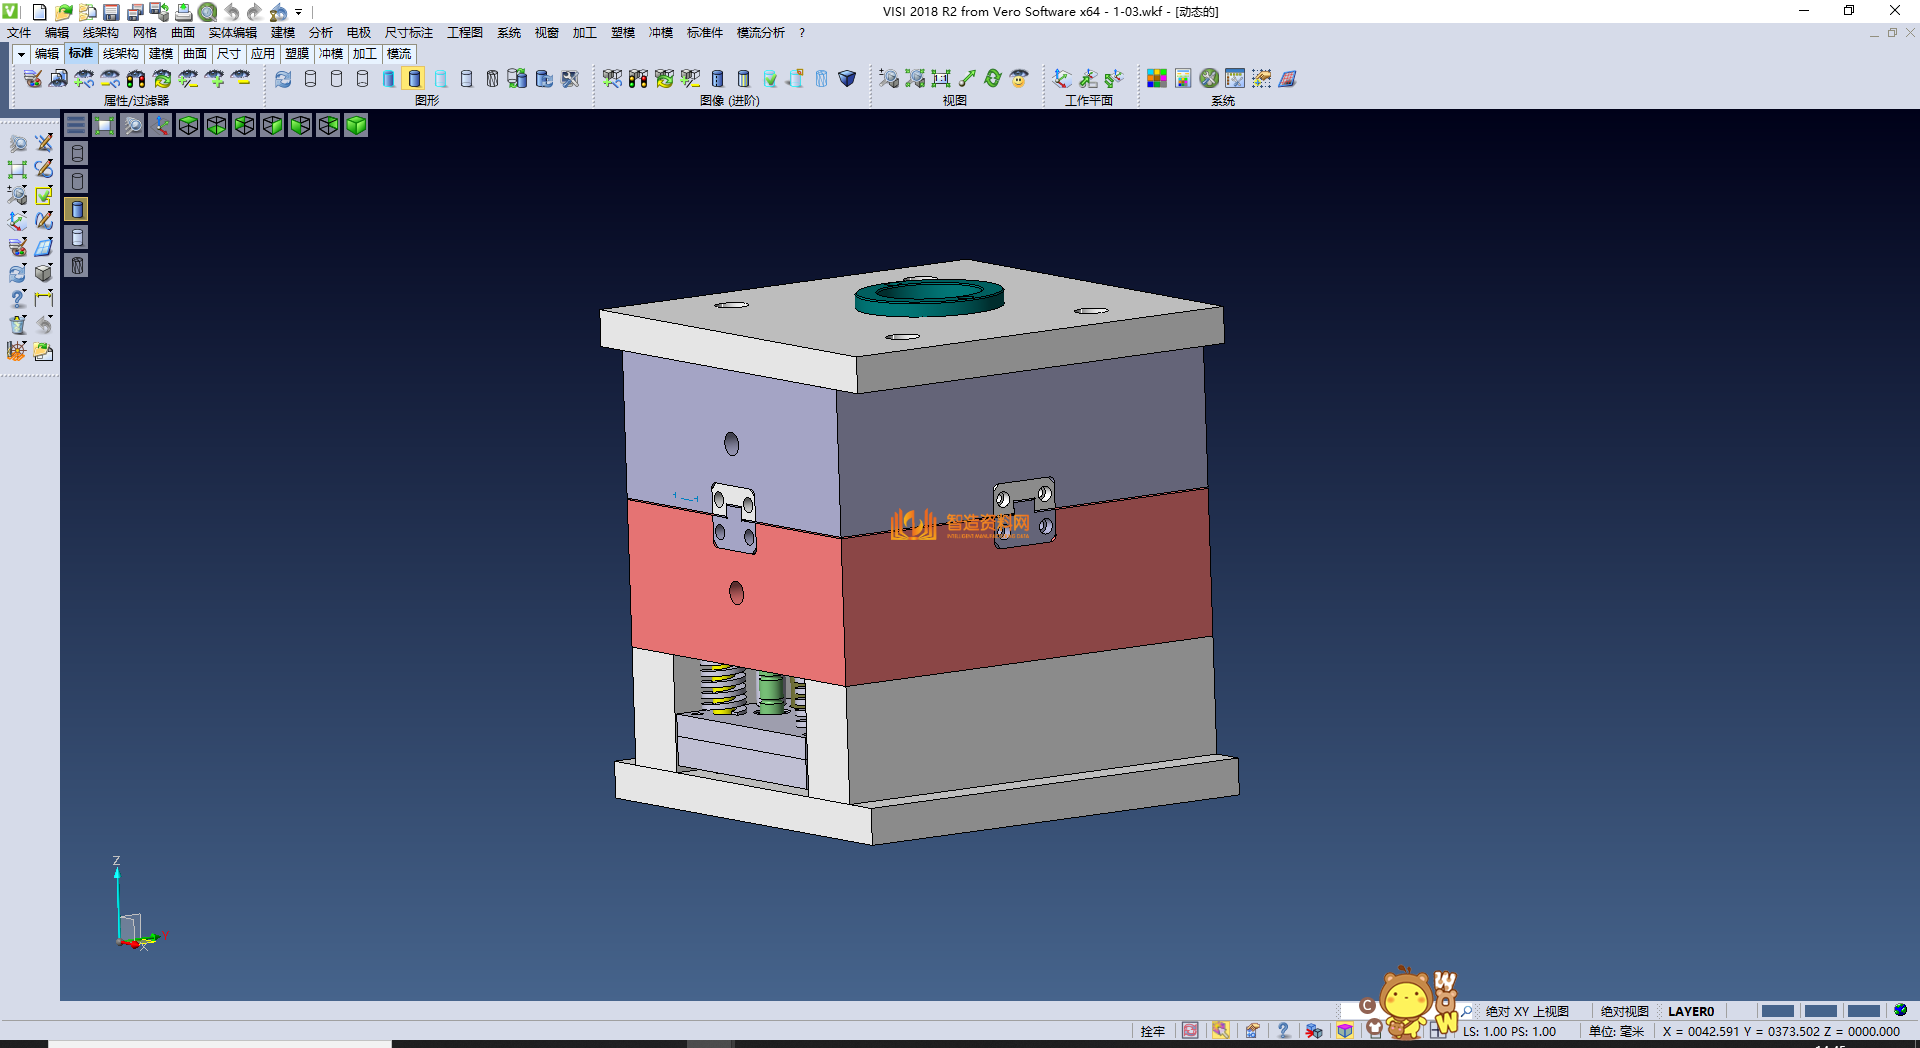Click the print icon in quick access toolbar
1920x1048 pixels.
[x=184, y=12]
